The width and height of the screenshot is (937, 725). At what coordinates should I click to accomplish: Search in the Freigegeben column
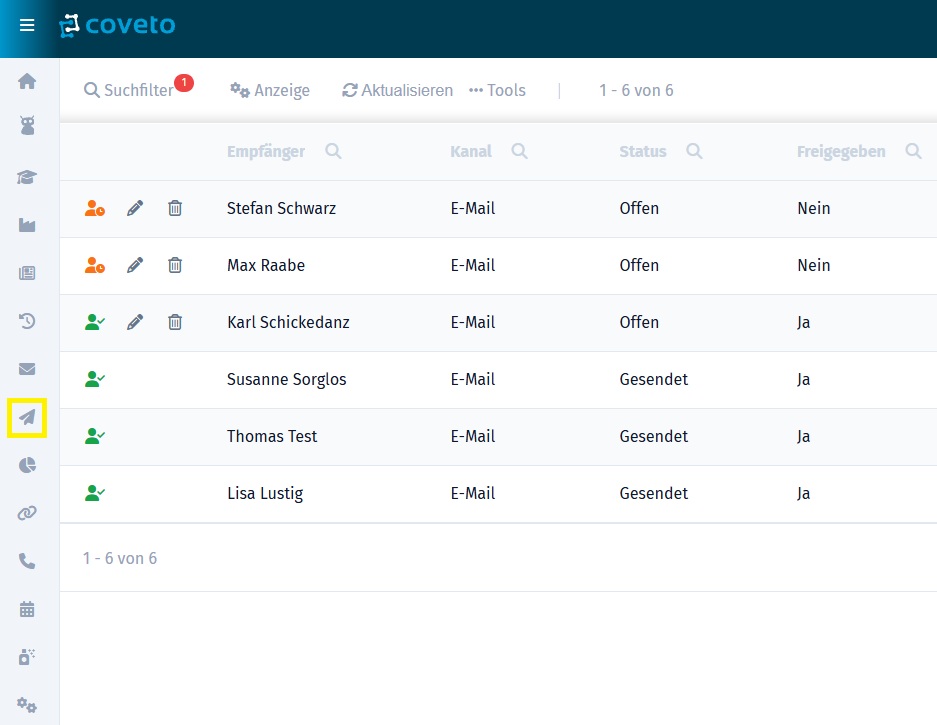coord(913,151)
